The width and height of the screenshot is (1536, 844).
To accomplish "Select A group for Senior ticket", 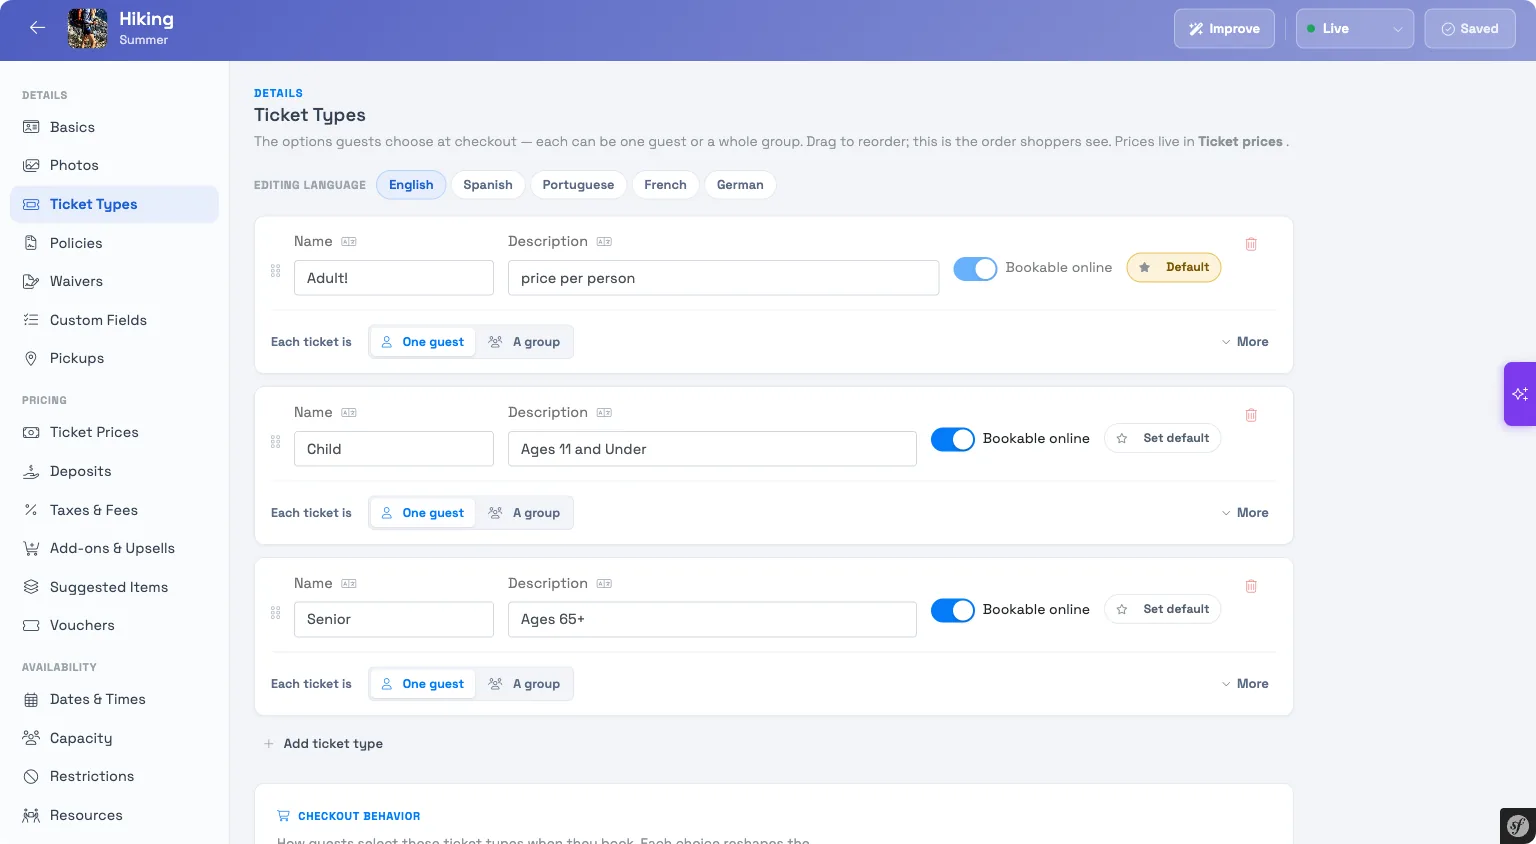I will (524, 684).
